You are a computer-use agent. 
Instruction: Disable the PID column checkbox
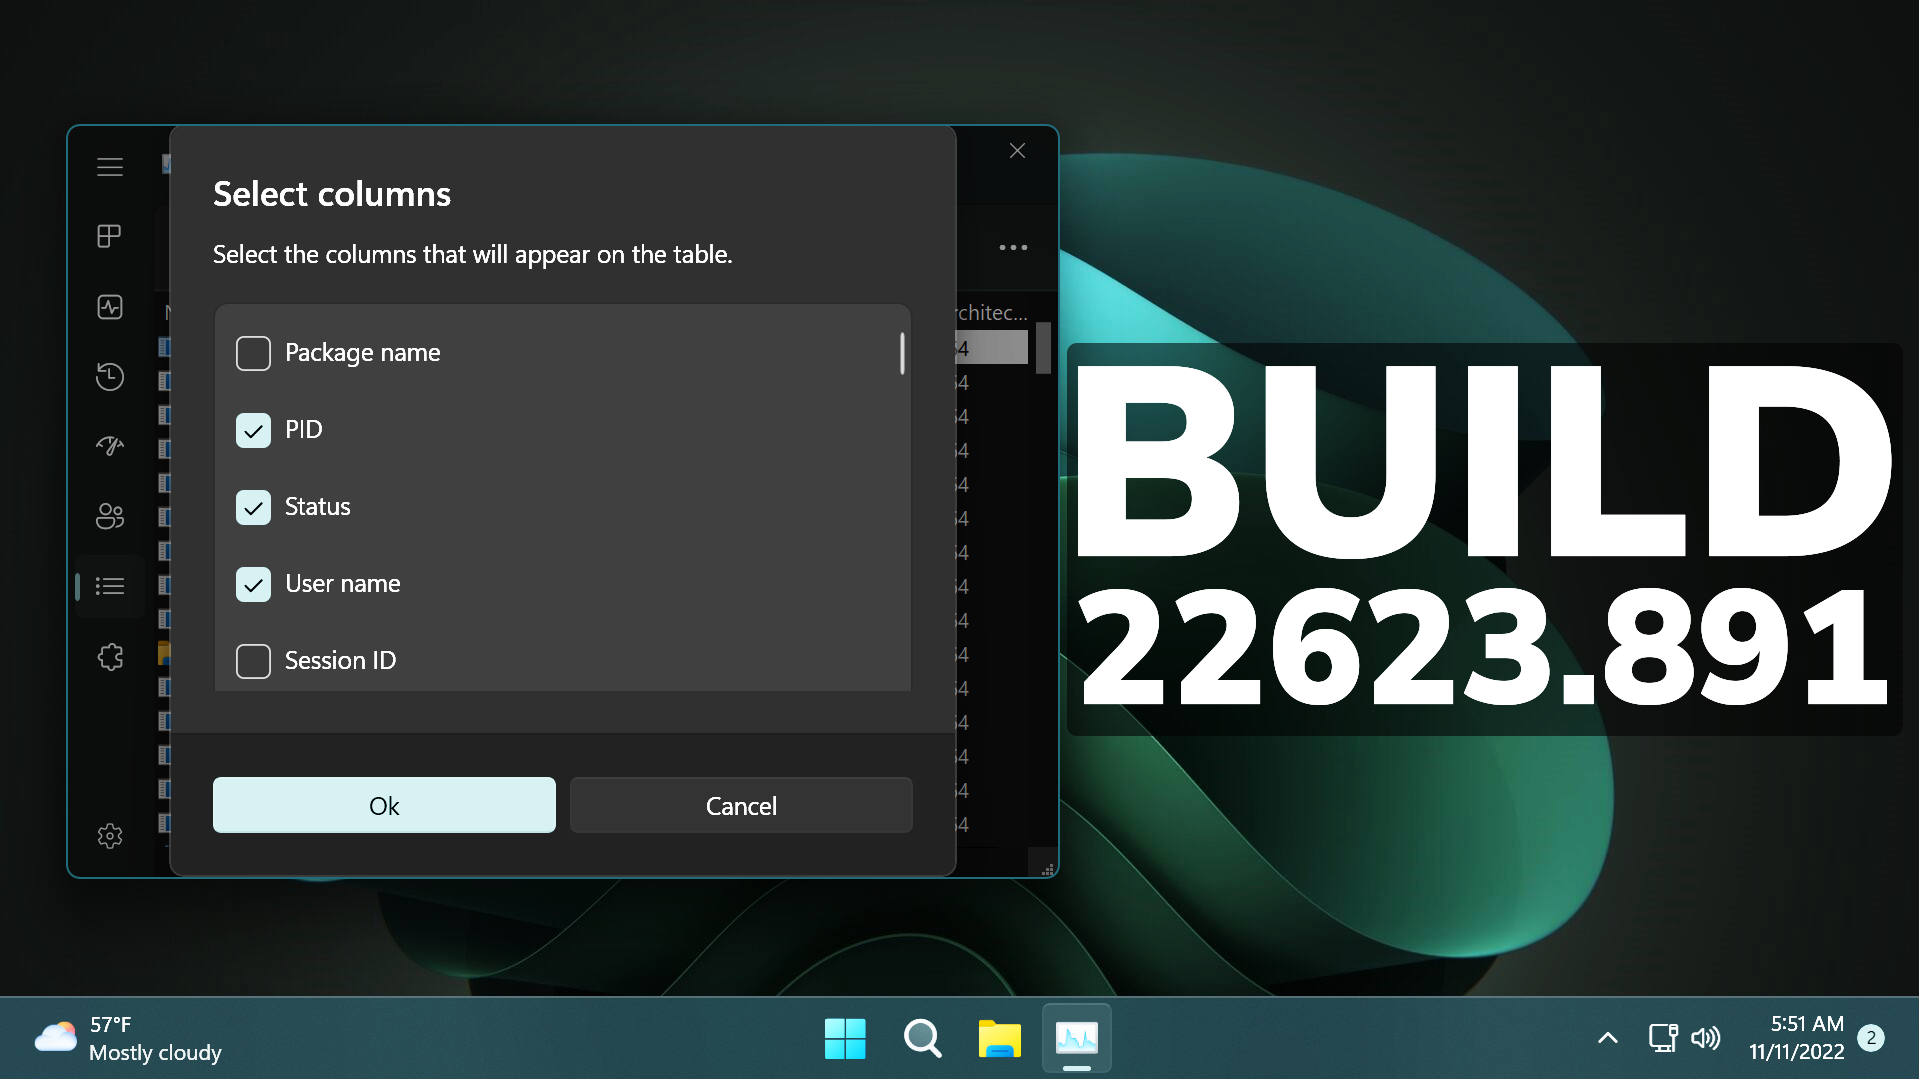[x=253, y=430]
